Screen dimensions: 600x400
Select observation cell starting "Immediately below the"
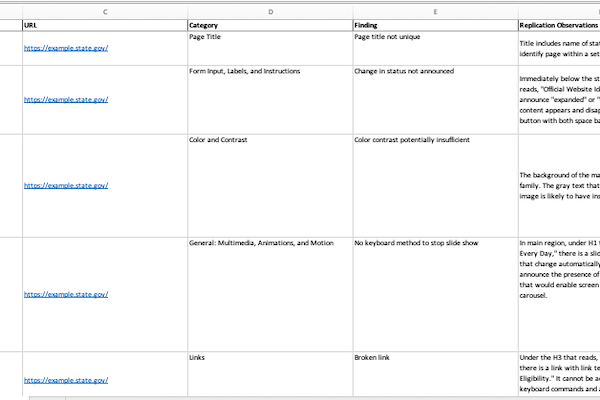[559, 100]
